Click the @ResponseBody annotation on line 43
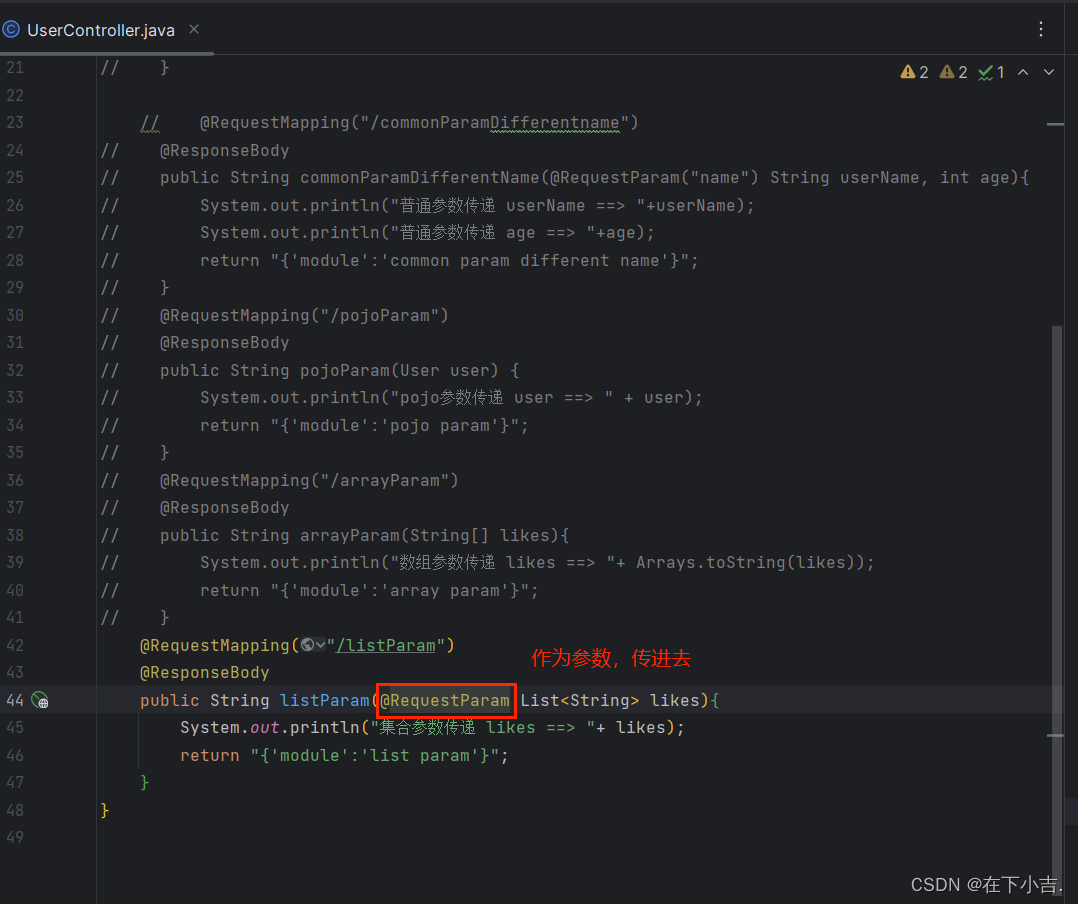The height and width of the screenshot is (904, 1078). (x=204, y=672)
